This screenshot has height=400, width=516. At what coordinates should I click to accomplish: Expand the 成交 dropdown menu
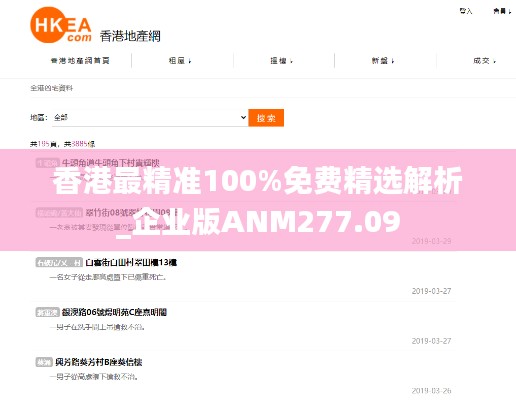point(484,61)
